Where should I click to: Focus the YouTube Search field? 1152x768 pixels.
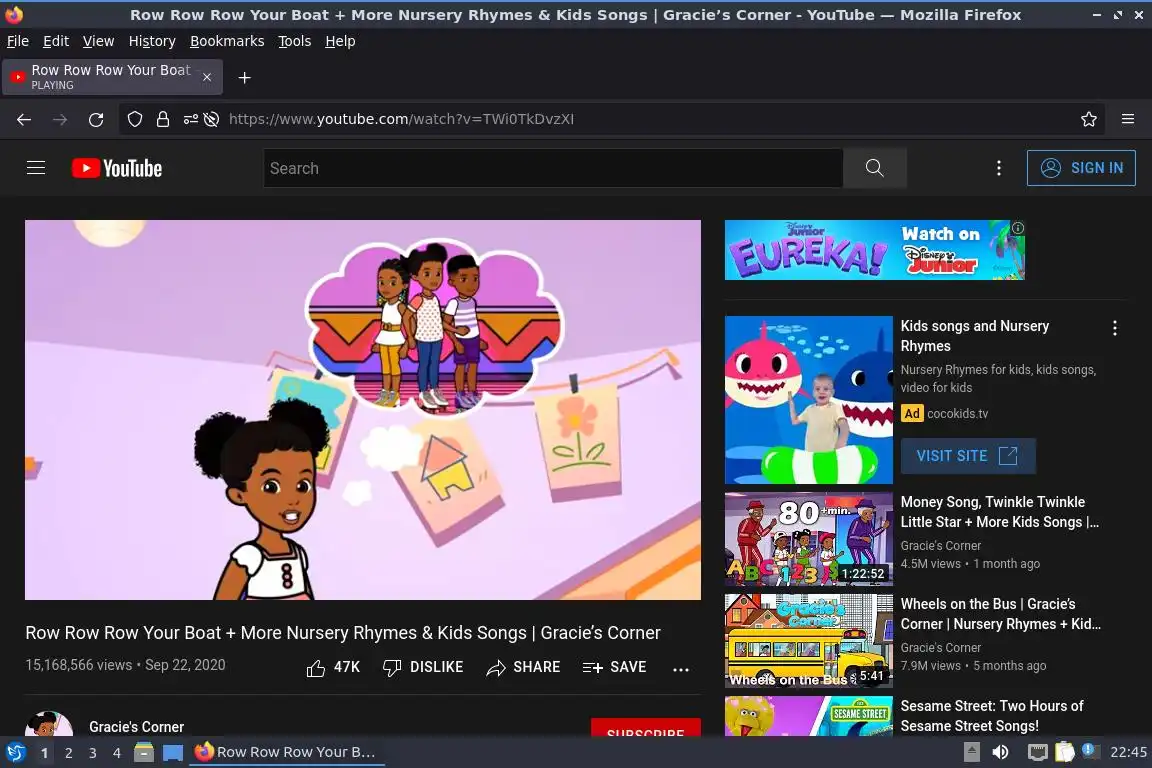click(553, 168)
